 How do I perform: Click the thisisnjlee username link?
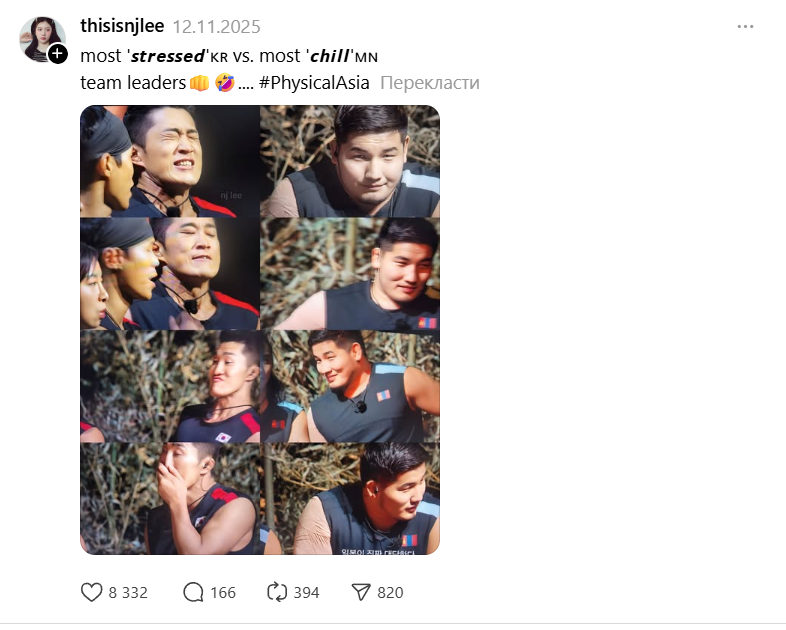(x=122, y=26)
